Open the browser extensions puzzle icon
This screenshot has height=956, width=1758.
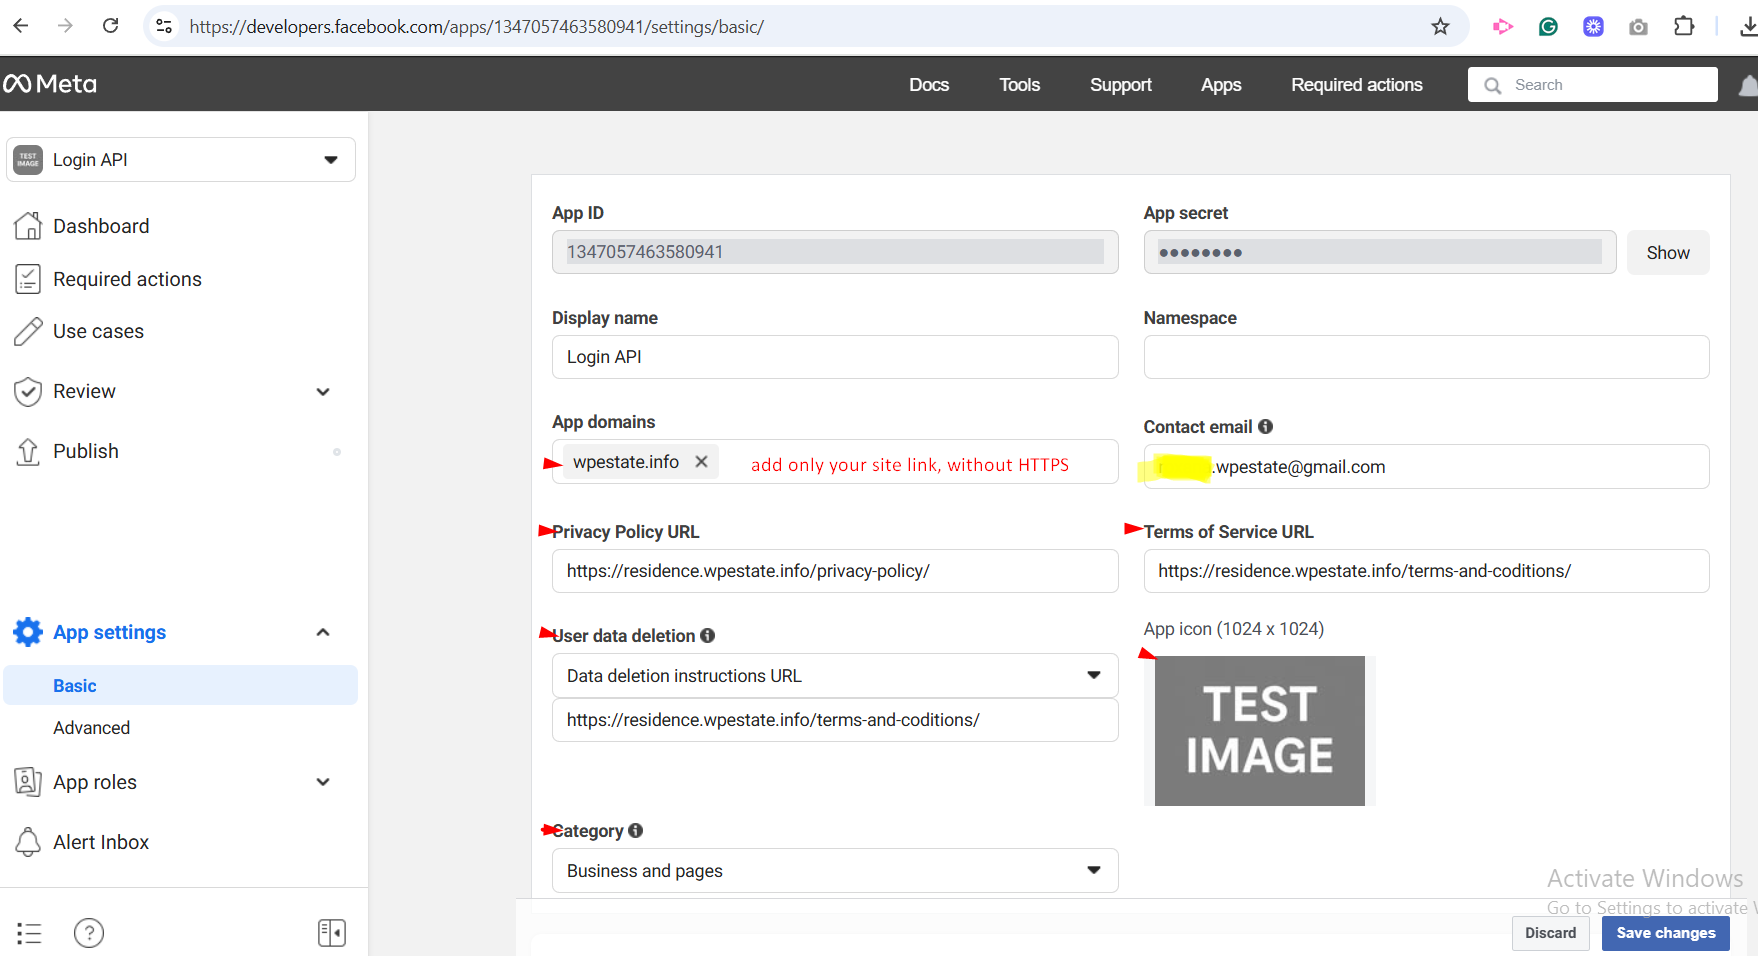pyautogui.click(x=1684, y=26)
